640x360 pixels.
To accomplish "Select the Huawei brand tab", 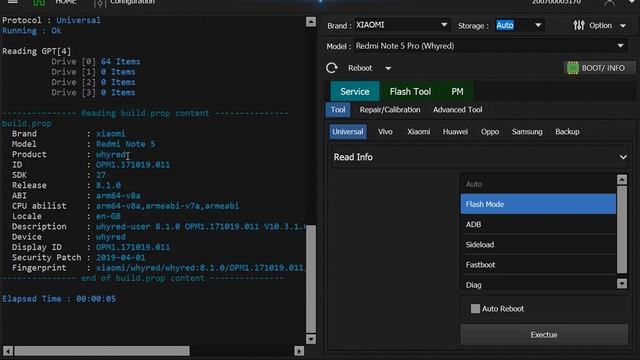I will click(455, 131).
